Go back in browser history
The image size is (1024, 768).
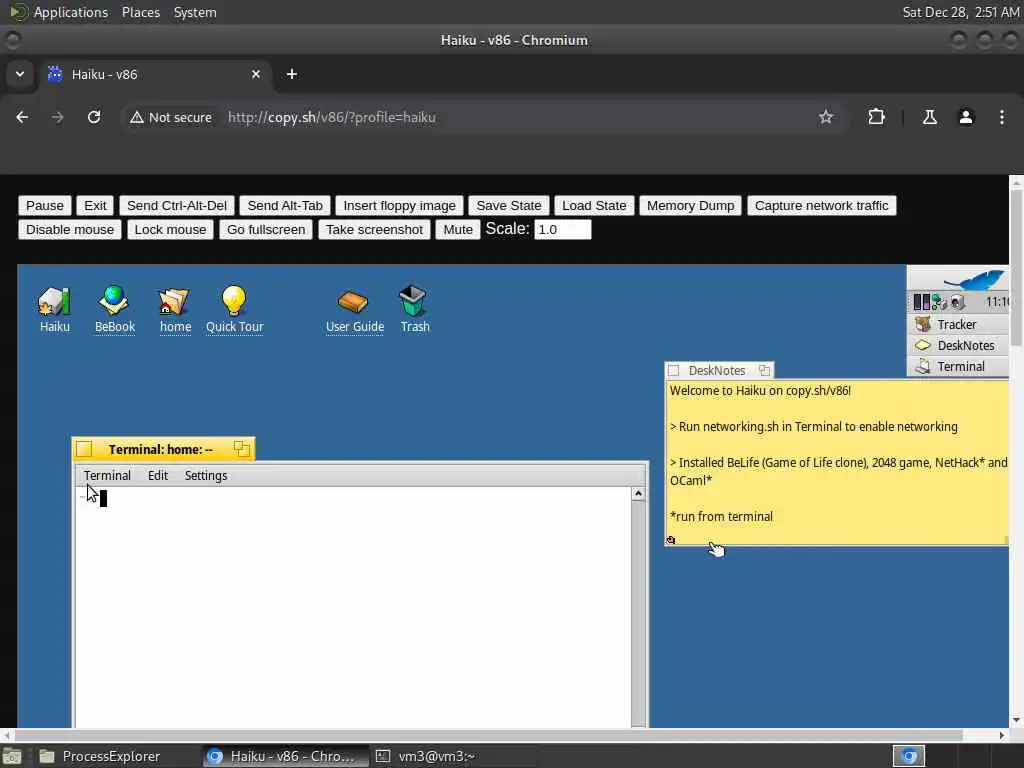[22, 117]
